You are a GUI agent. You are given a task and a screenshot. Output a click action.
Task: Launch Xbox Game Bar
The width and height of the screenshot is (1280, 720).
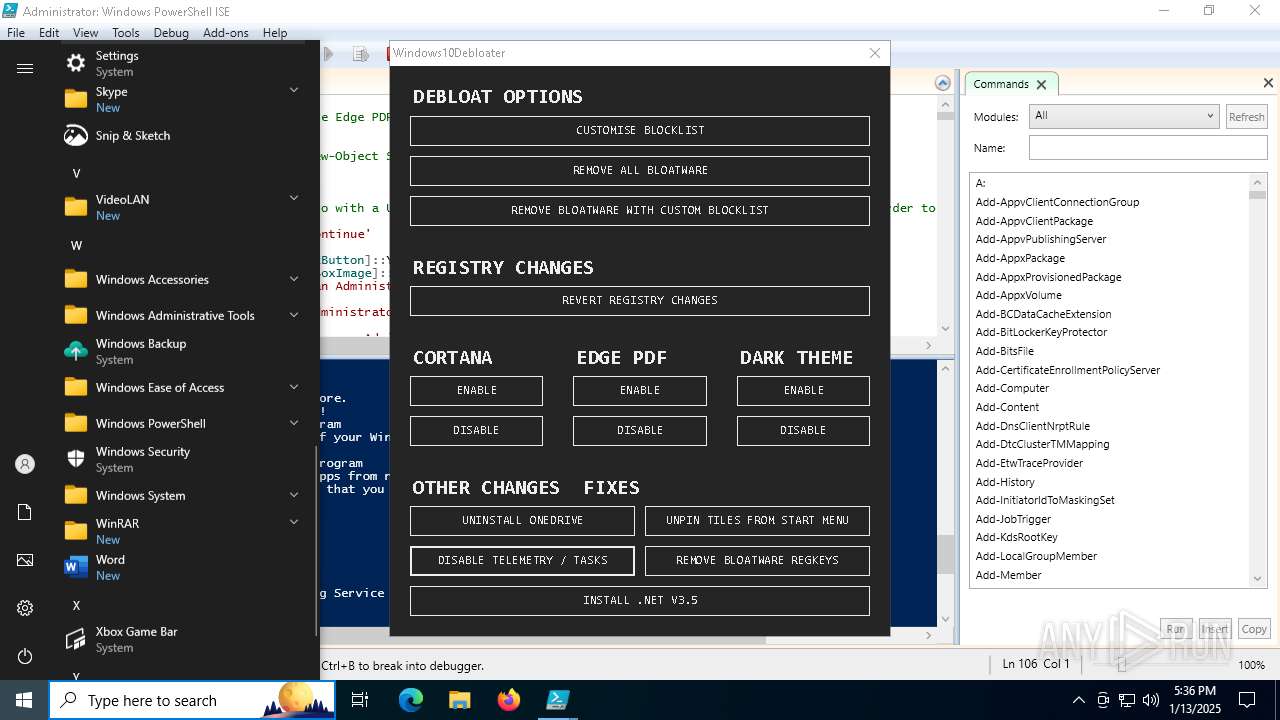point(185,639)
